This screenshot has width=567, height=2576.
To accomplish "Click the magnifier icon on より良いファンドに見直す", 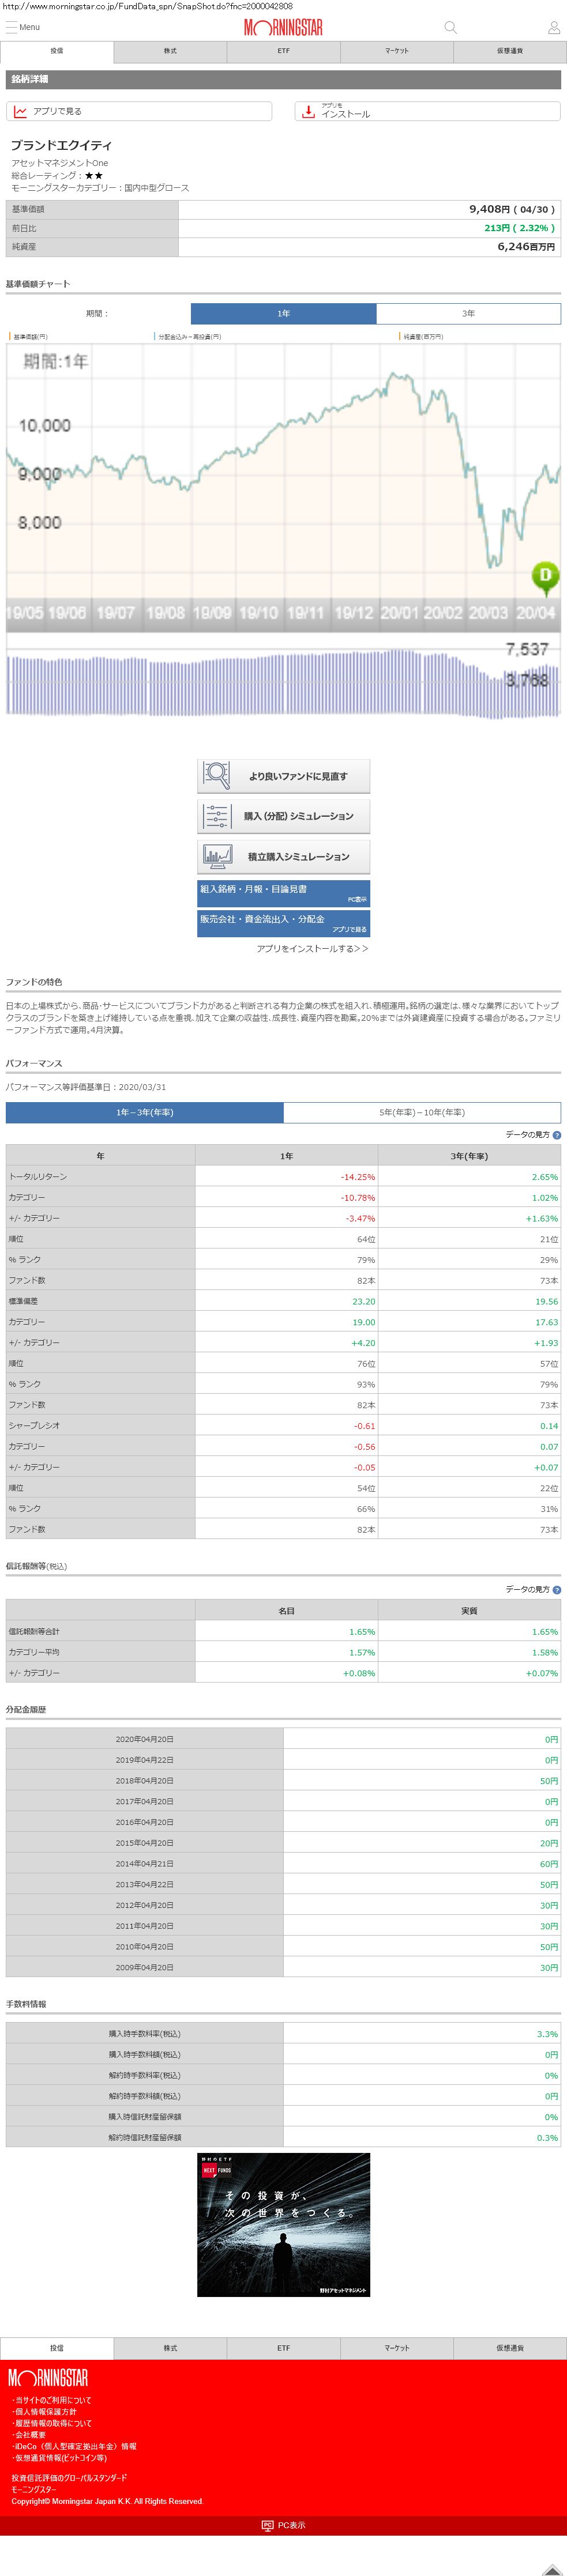I will [216, 775].
